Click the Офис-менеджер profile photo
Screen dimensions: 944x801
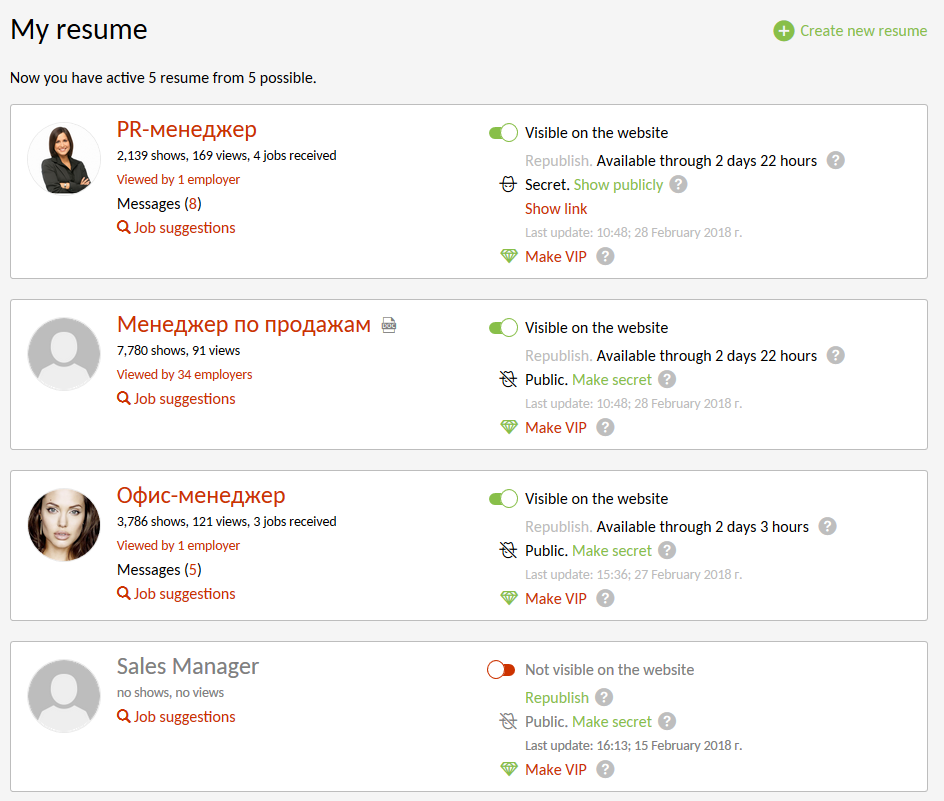click(x=64, y=525)
